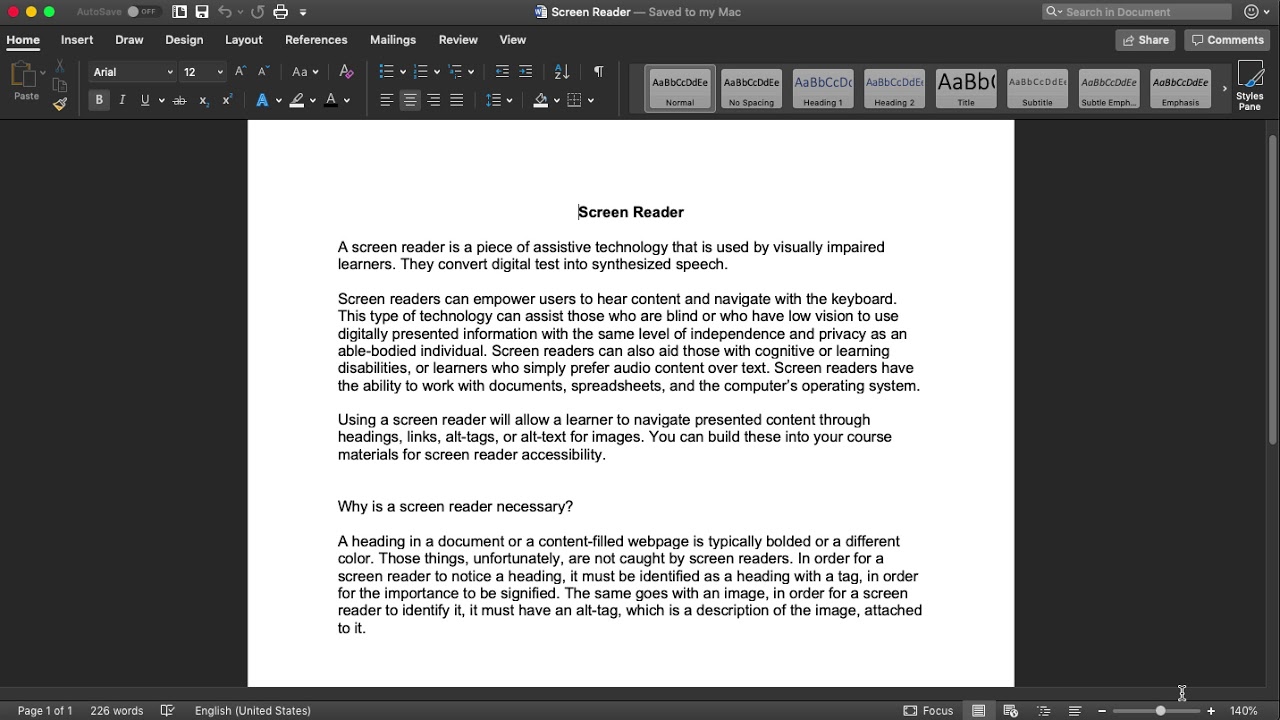Image resolution: width=1280 pixels, height=720 pixels.
Task: Toggle Underline formatting
Action: 145,100
